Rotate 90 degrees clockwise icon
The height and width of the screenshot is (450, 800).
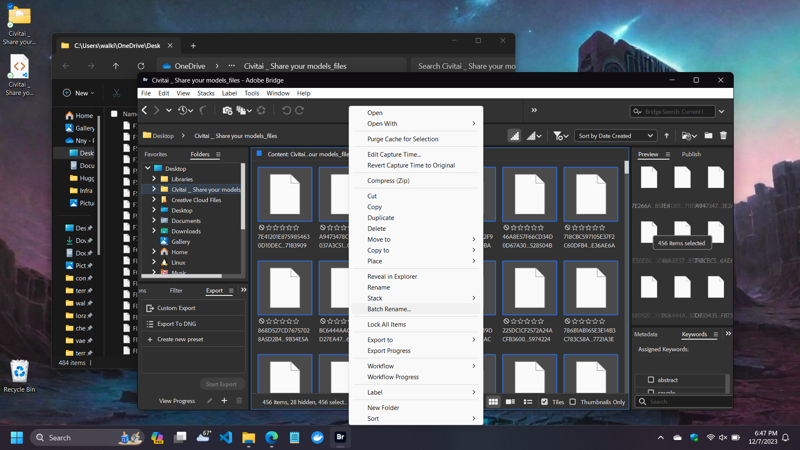(299, 110)
